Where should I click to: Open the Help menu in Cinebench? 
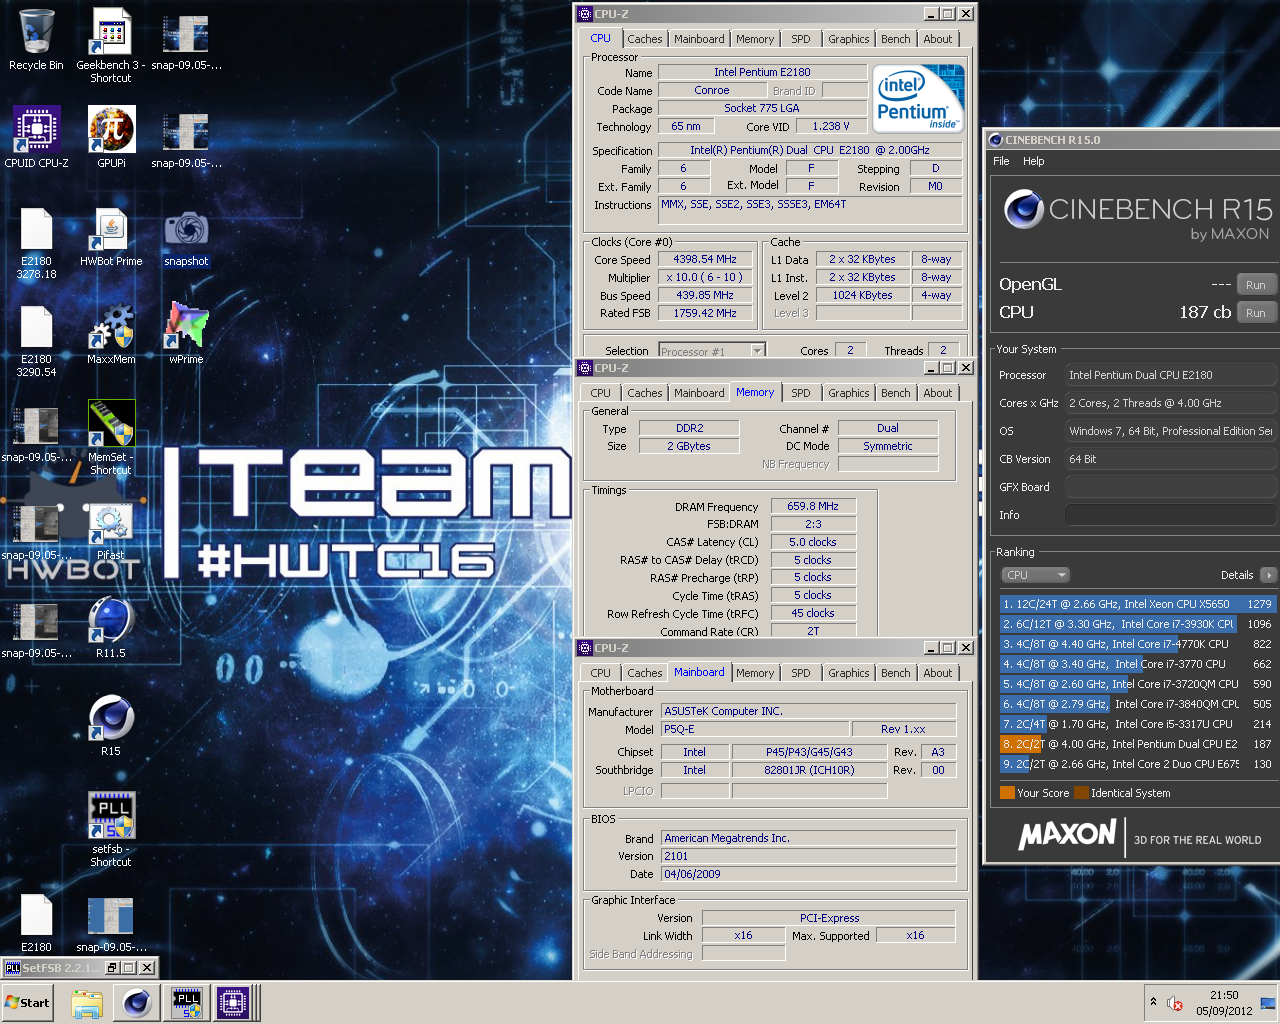(1034, 161)
